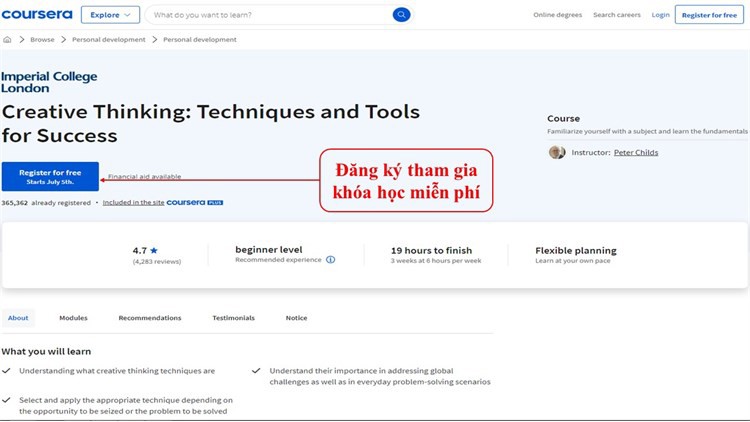Image resolution: width=750 pixels, height=422 pixels.
Task: Go to the Browse breadcrumb
Action: (42, 40)
